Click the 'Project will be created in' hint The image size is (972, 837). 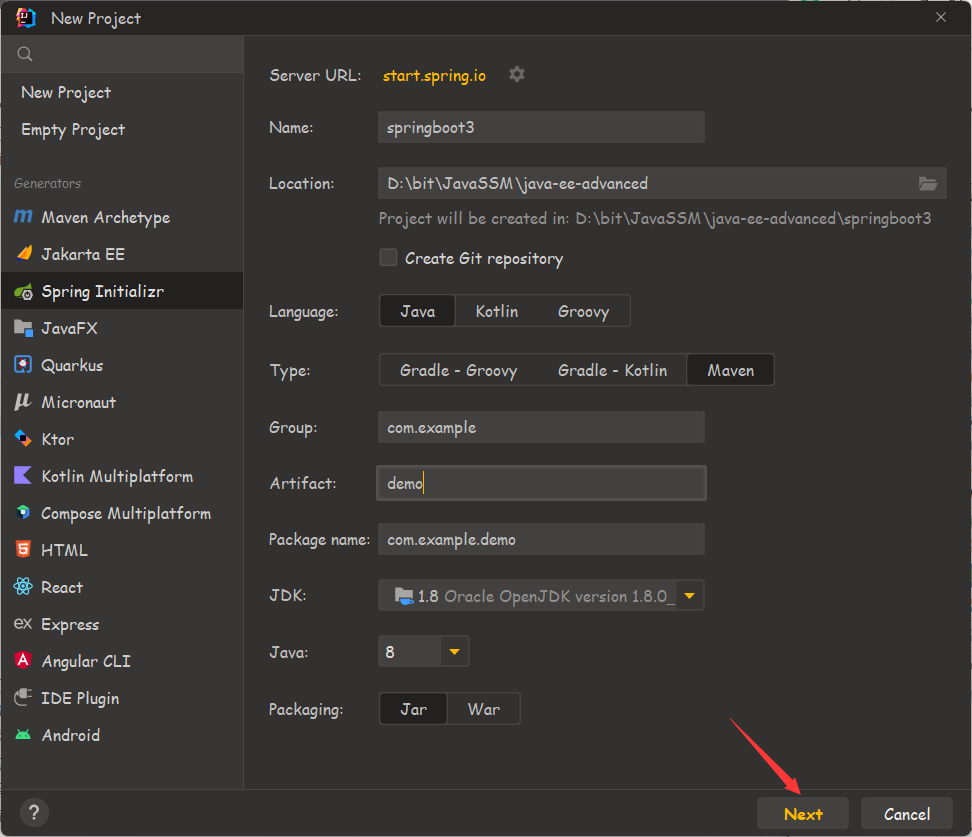coord(655,218)
